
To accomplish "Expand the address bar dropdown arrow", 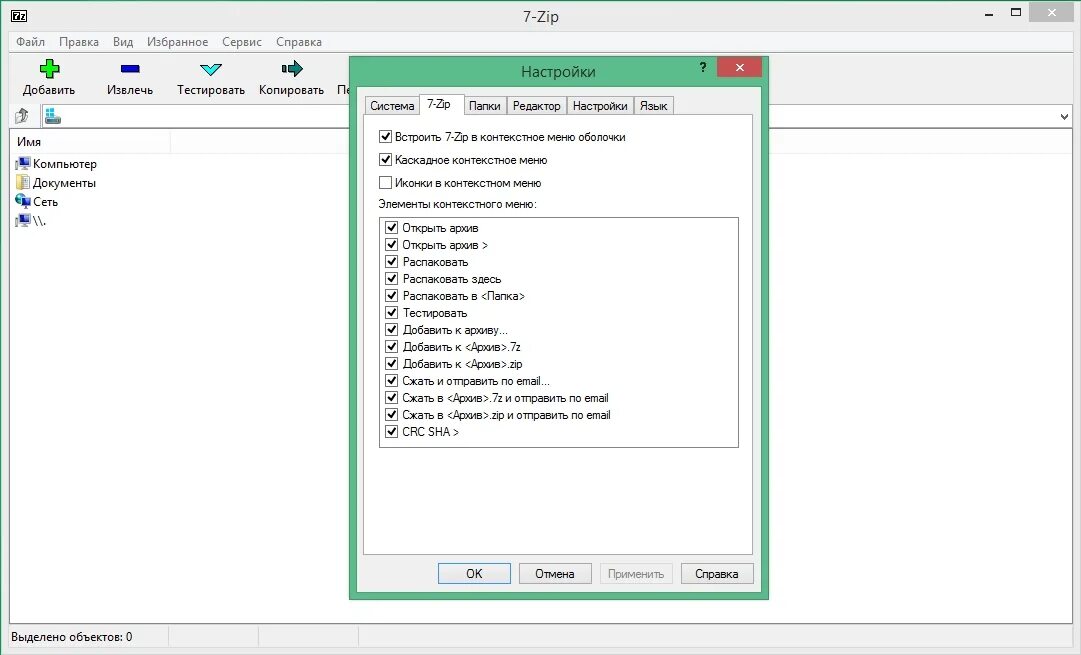I will click(x=1064, y=117).
